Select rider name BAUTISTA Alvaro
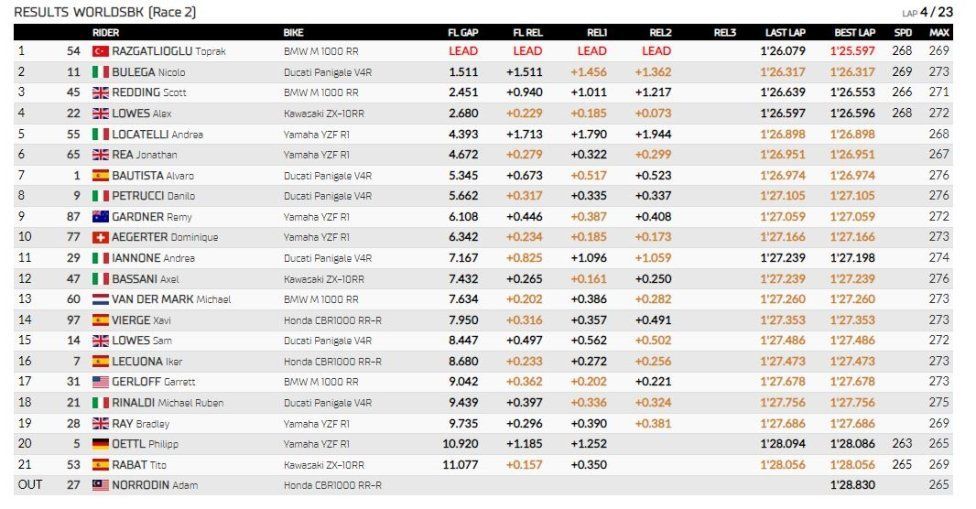The height and width of the screenshot is (509, 976). point(153,175)
